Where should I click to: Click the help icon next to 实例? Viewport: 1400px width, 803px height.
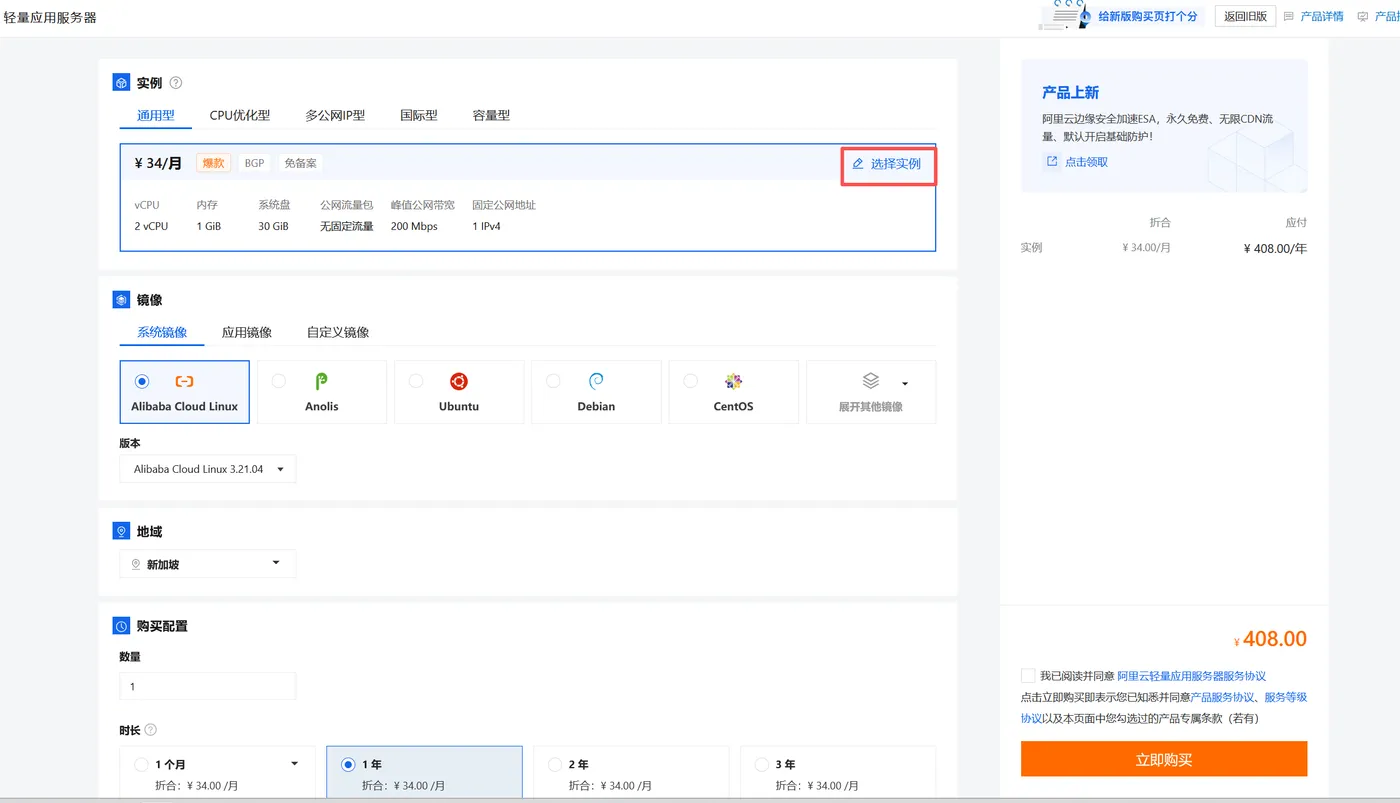pos(176,83)
